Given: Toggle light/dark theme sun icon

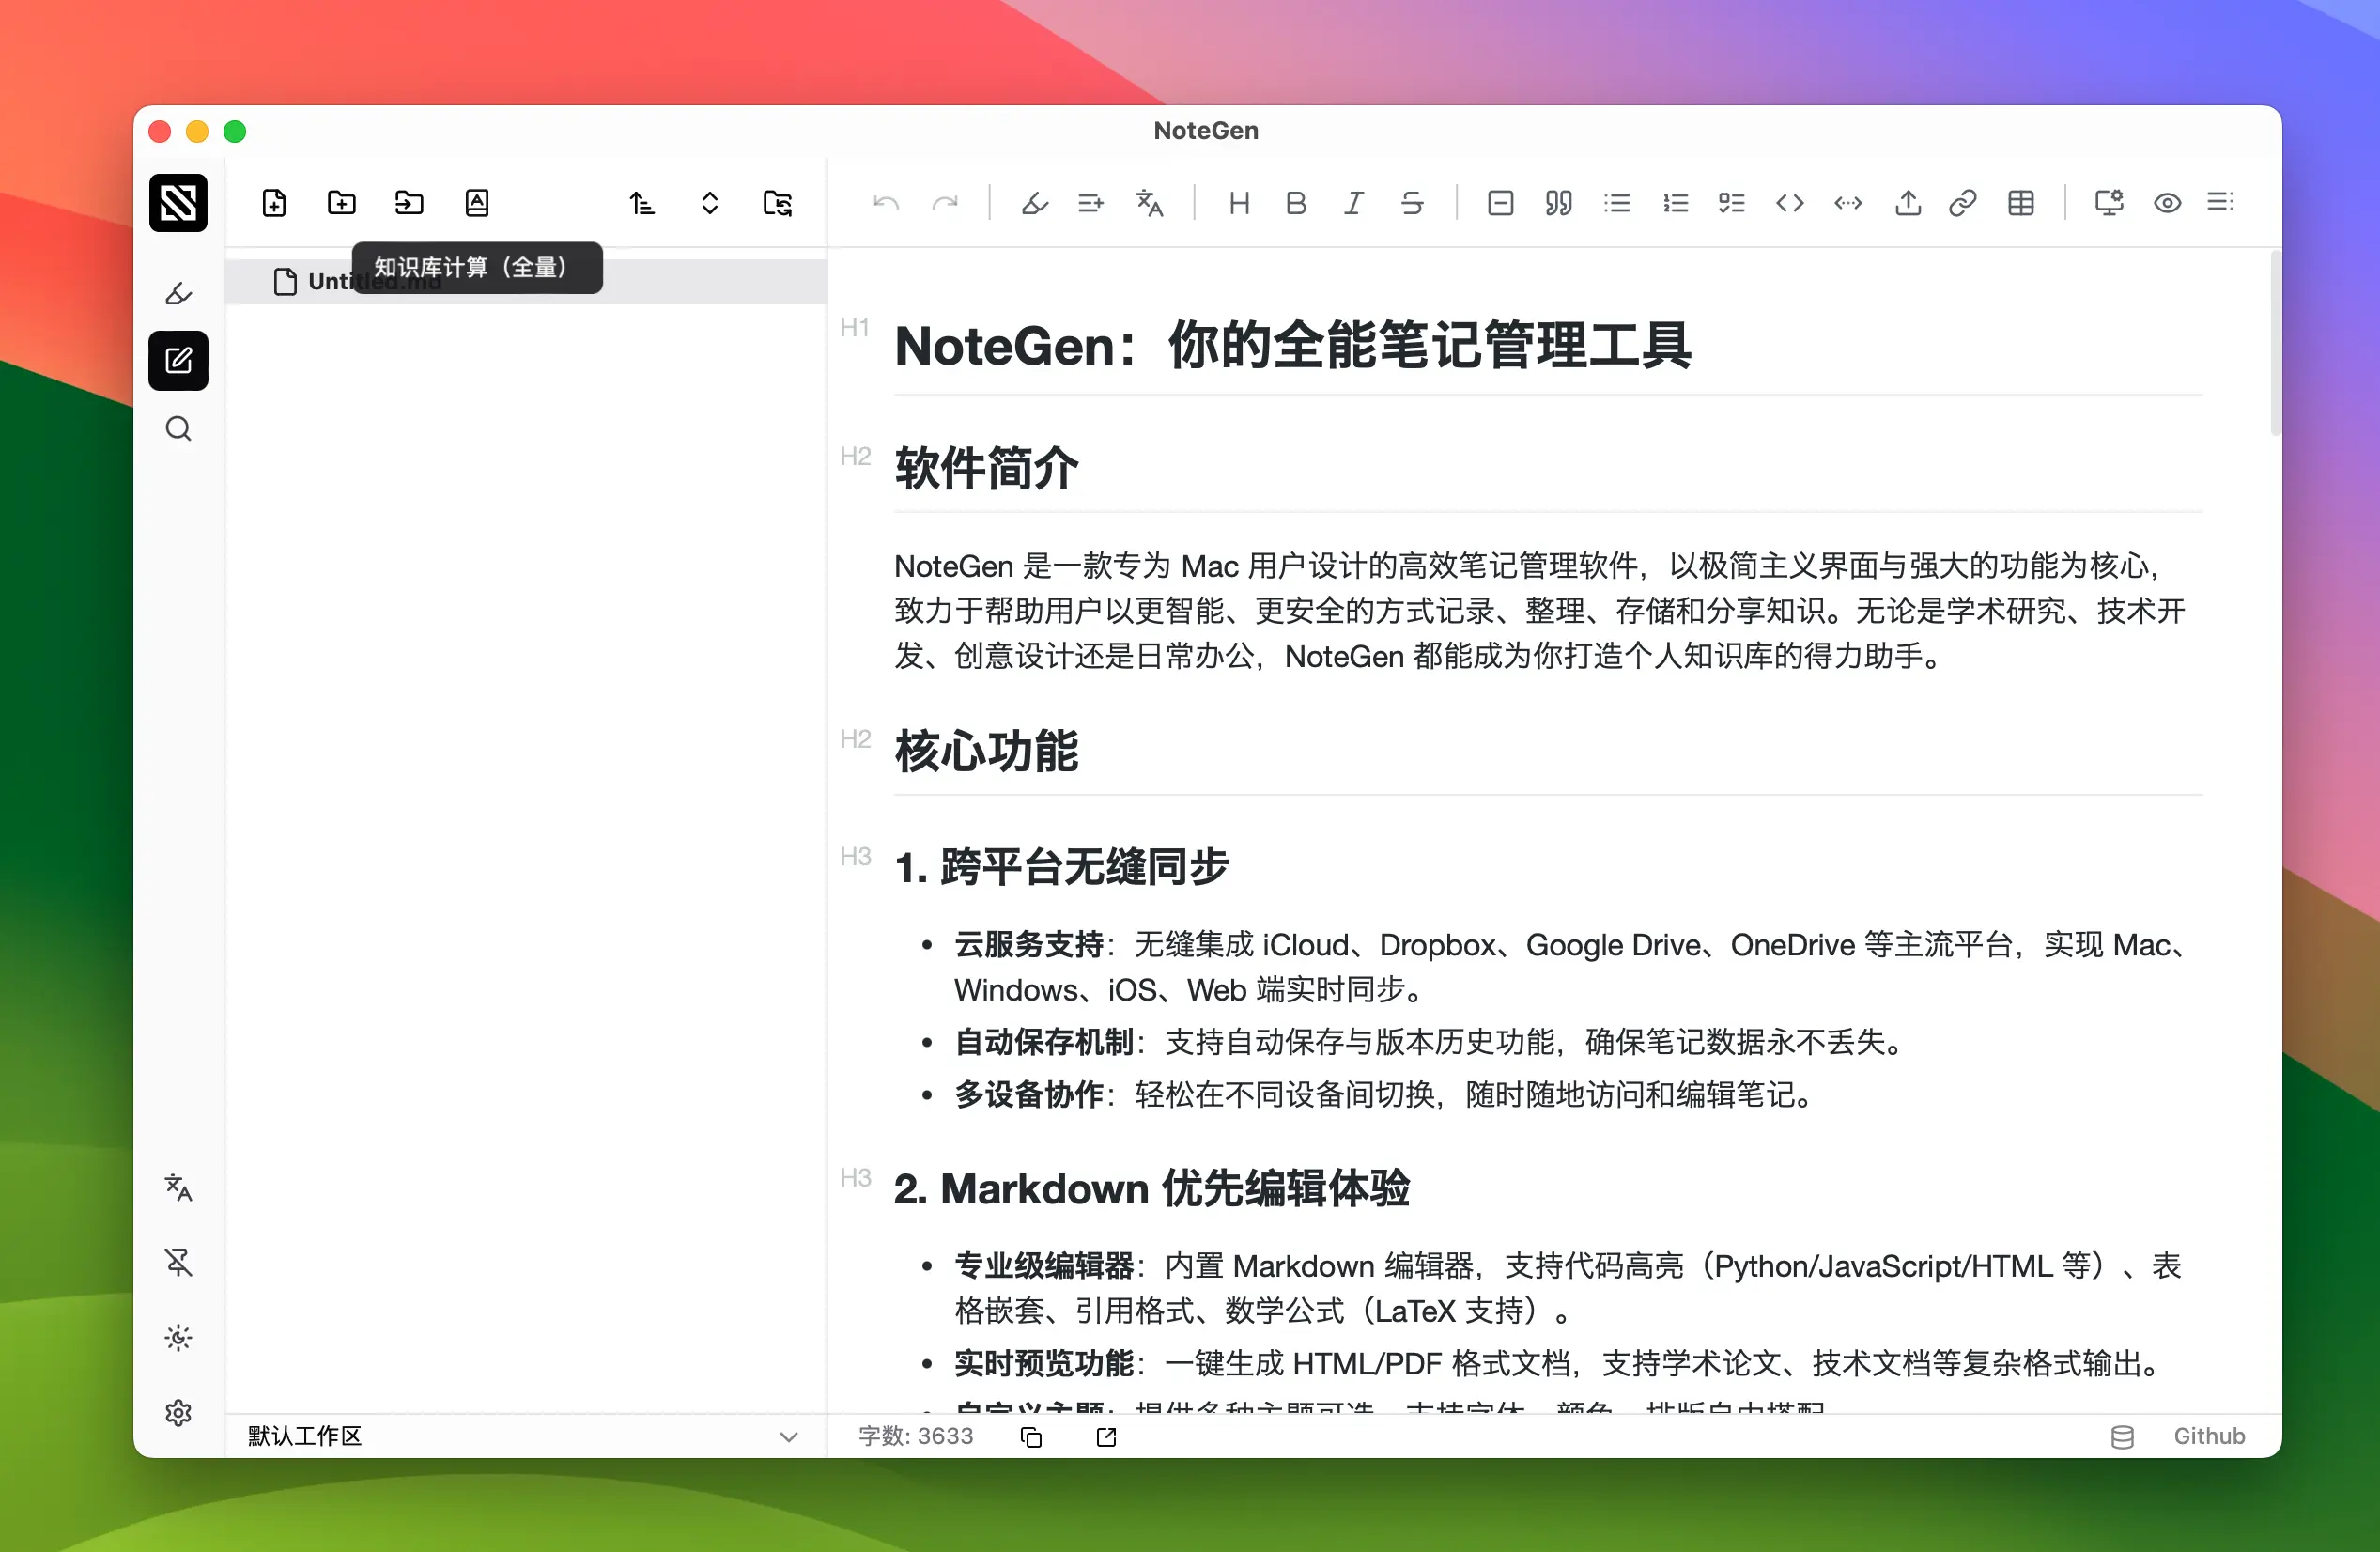Looking at the screenshot, I should coord(178,1338).
